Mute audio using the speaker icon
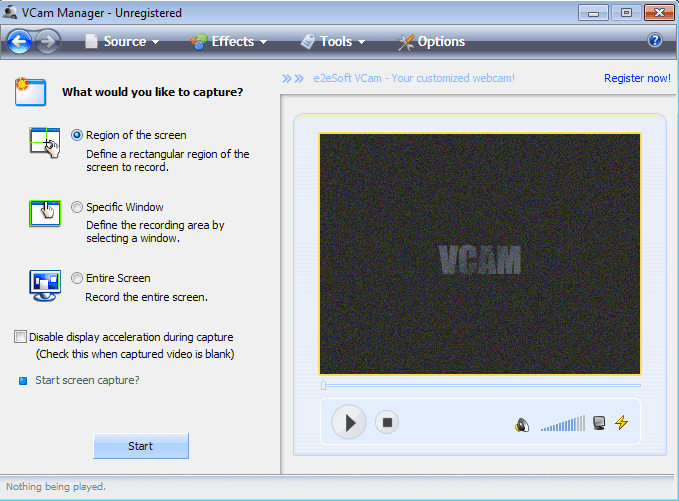679x501 pixels. click(522, 425)
